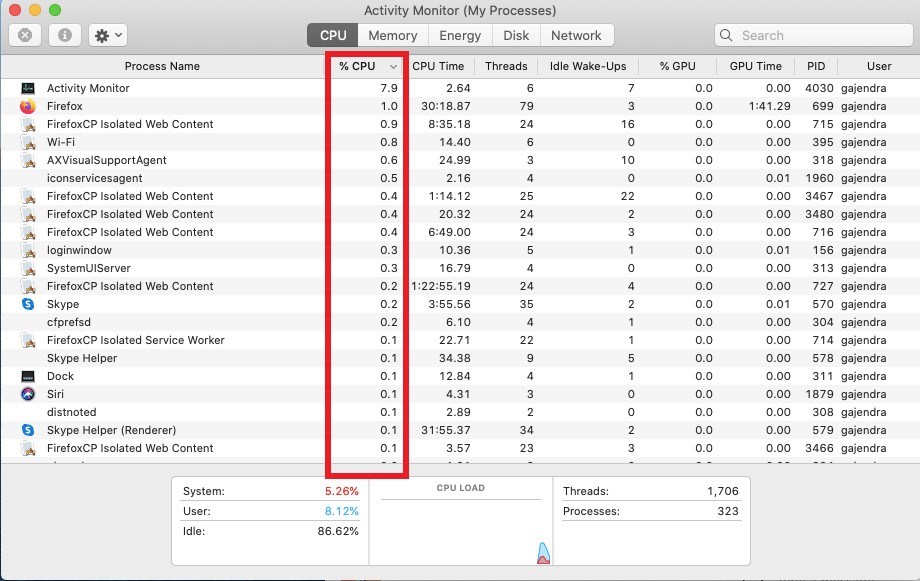Image resolution: width=920 pixels, height=581 pixels.
Task: Open the search field magnifier menu
Action: [725, 34]
